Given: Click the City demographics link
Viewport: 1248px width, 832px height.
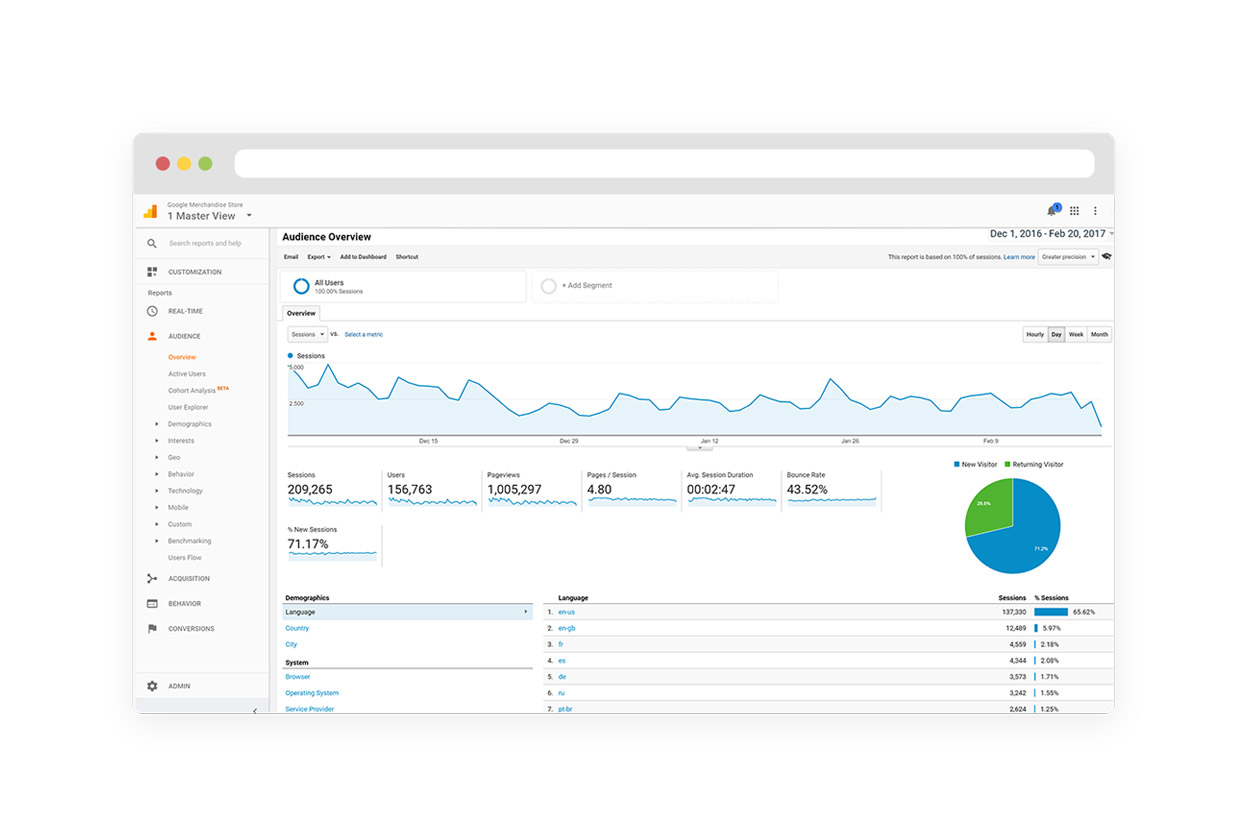Looking at the screenshot, I should (291, 644).
